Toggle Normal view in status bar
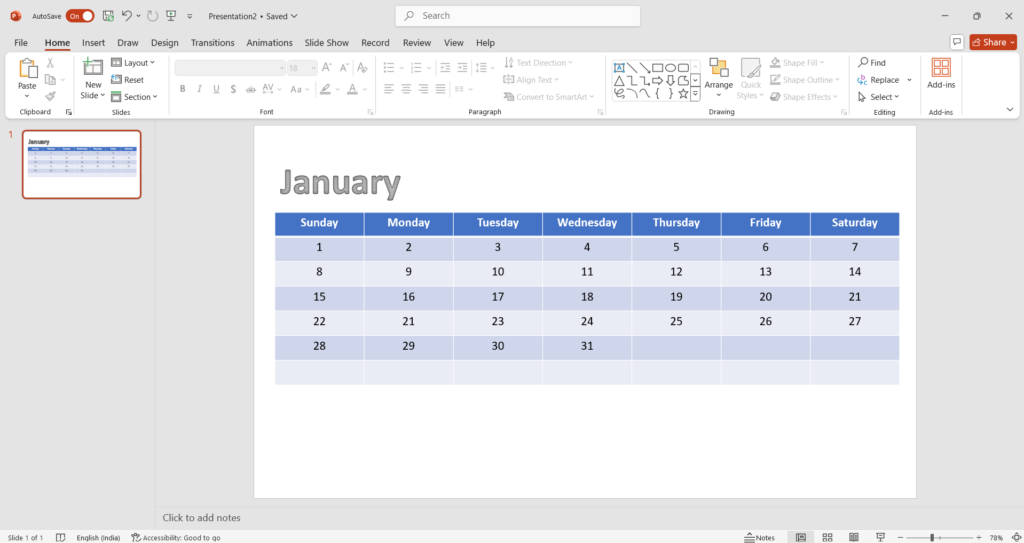This screenshot has height=543, width=1024. pyautogui.click(x=800, y=537)
